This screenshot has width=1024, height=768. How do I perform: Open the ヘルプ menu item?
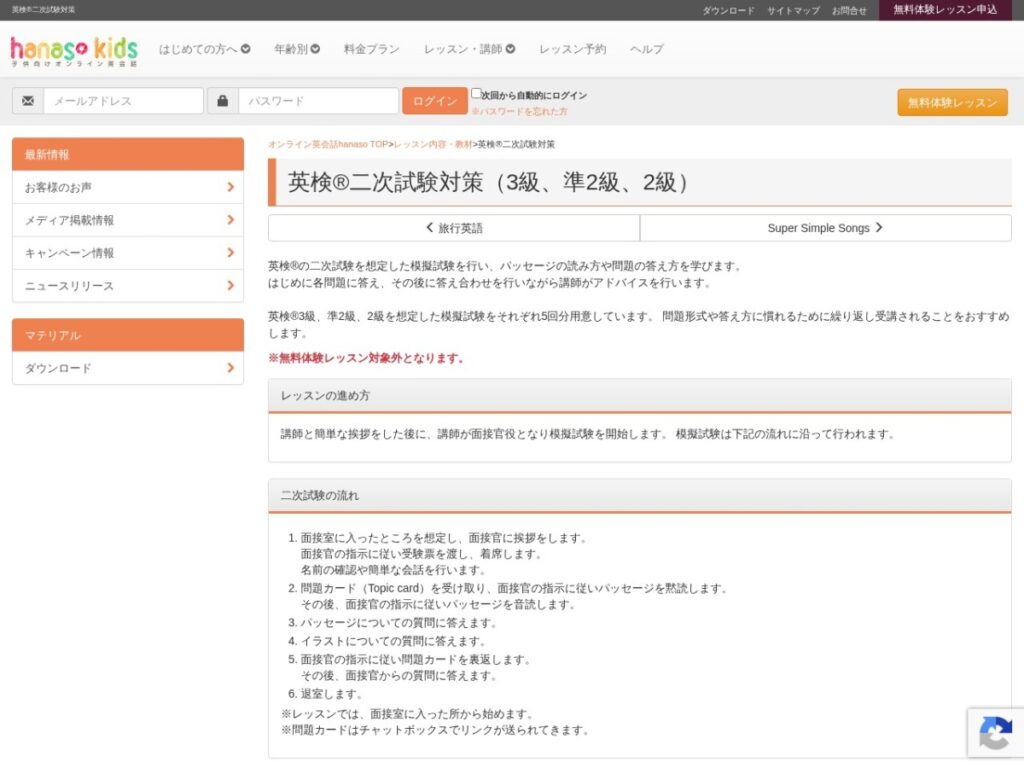(647, 49)
